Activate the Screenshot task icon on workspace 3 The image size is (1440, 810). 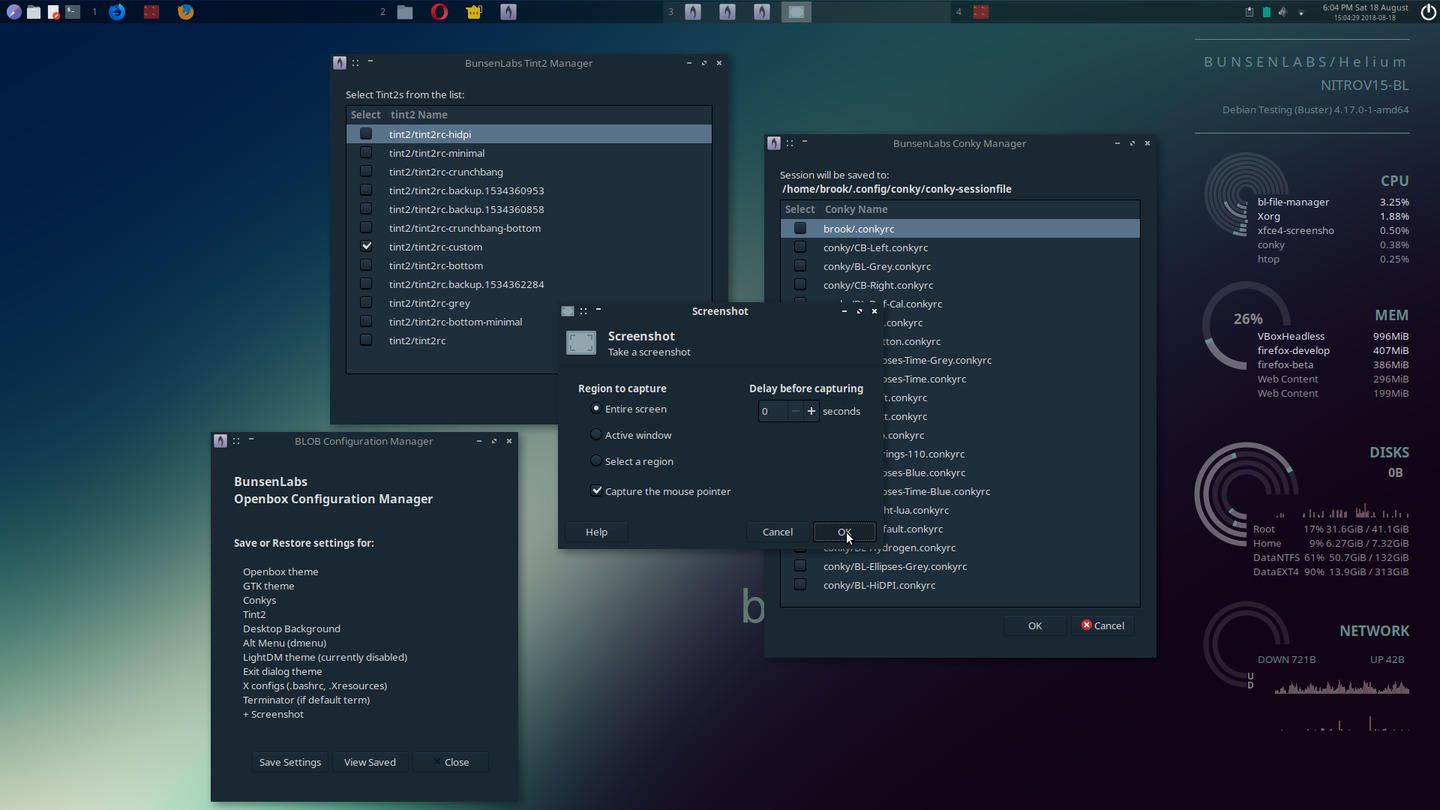tap(796, 12)
